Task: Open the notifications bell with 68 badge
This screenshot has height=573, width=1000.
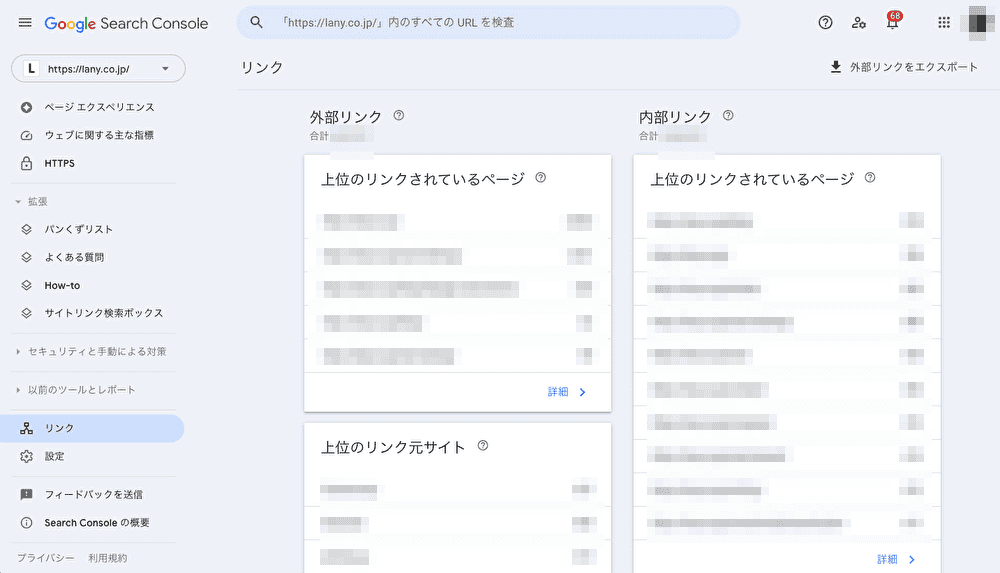Action: [x=893, y=22]
